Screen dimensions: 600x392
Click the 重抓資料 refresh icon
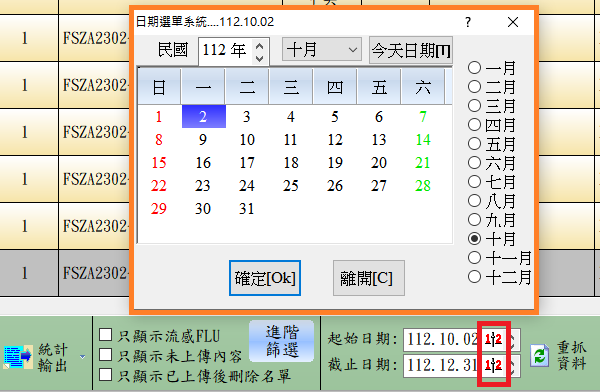coord(540,355)
